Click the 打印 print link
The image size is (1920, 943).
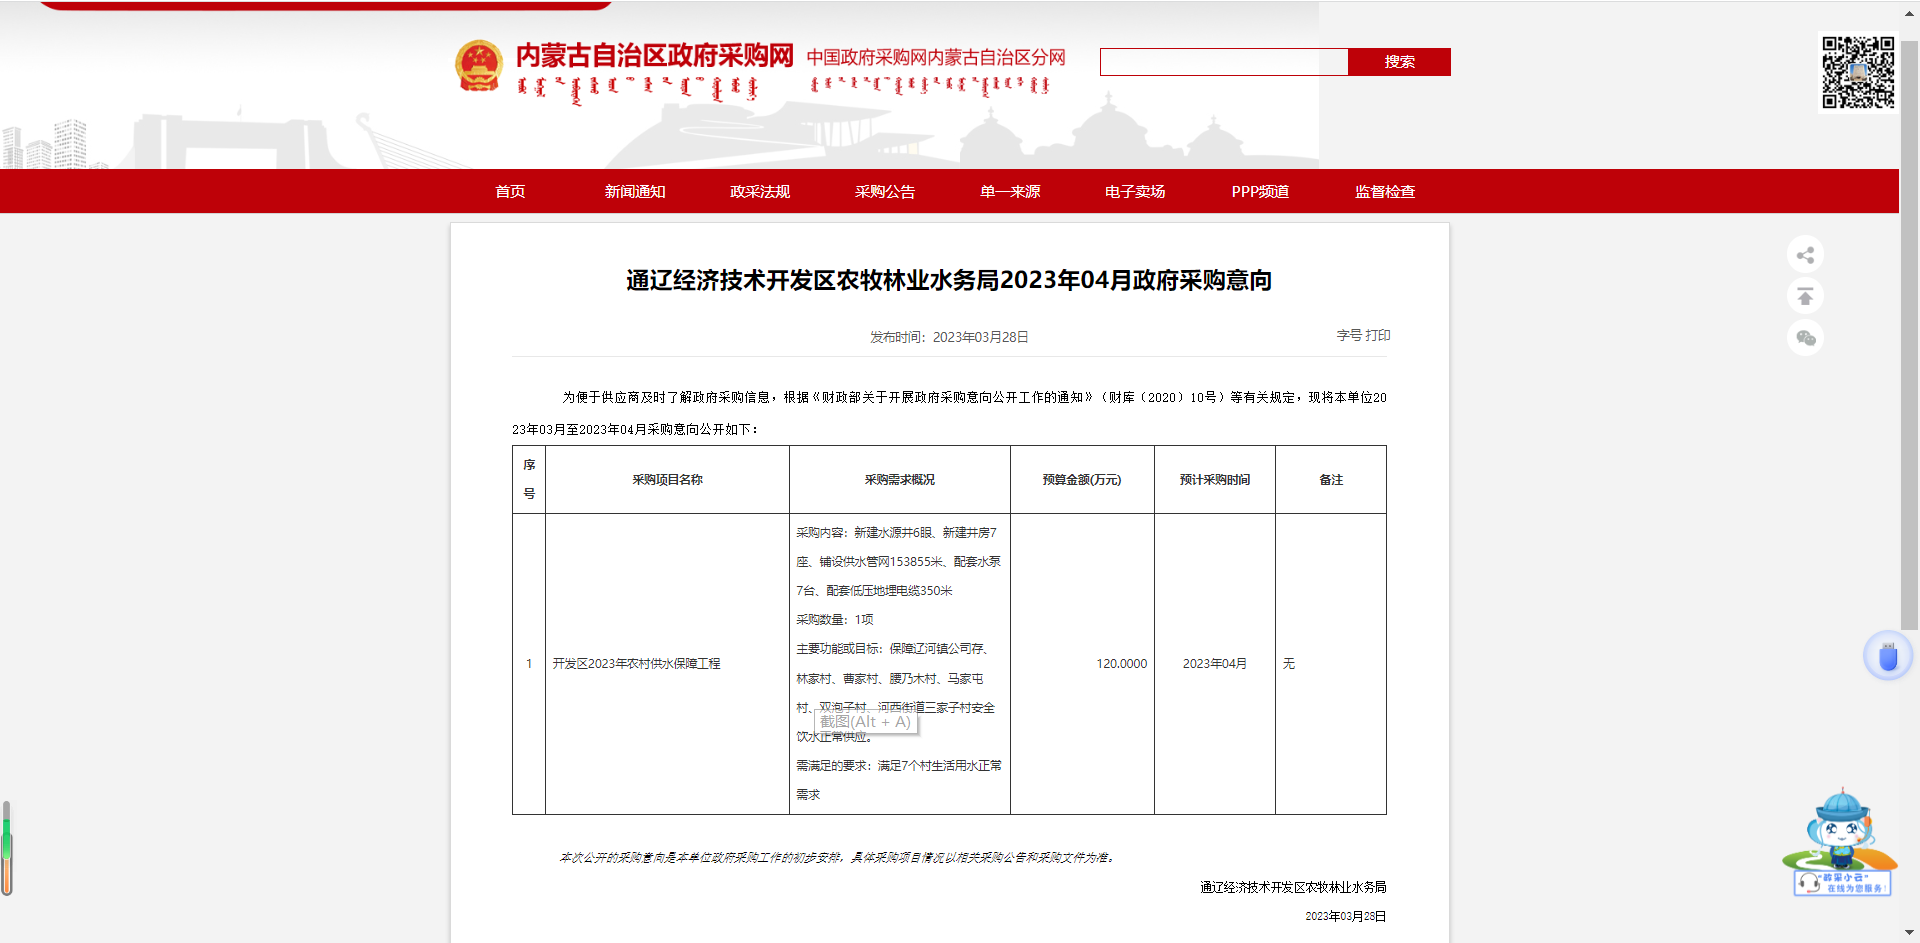pyautogui.click(x=1378, y=335)
